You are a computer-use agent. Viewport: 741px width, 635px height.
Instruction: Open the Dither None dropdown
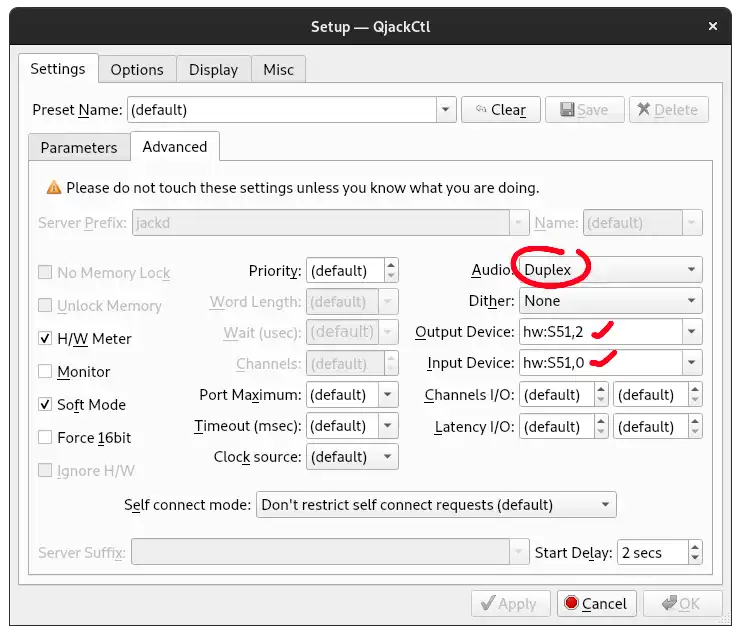[611, 300]
